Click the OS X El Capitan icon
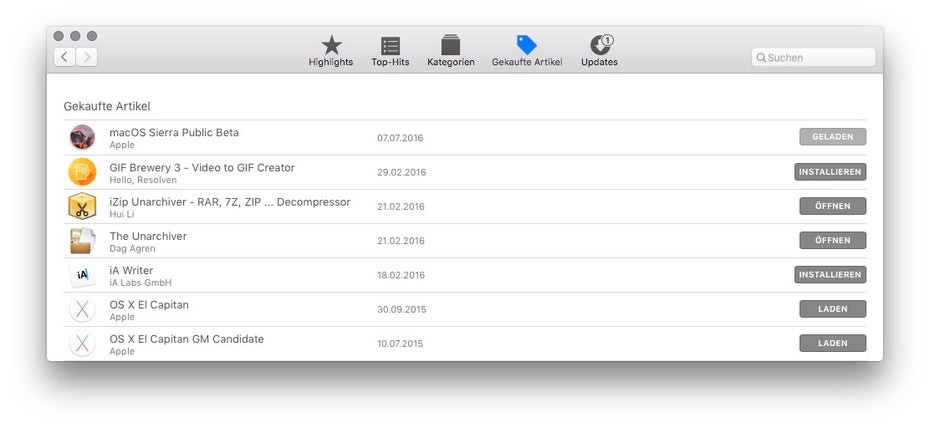Image resolution: width=930 pixels, height=428 pixels. pyautogui.click(x=82, y=309)
